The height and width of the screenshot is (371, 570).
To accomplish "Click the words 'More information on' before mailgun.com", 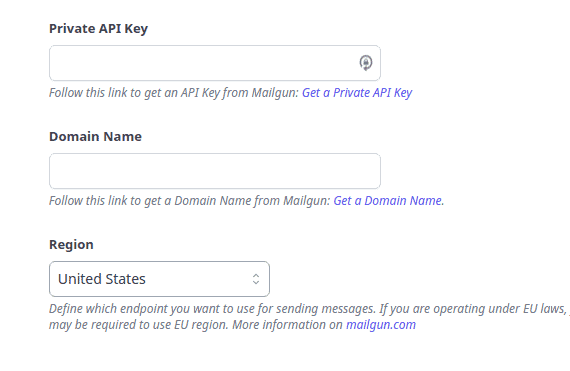I will (288, 324).
